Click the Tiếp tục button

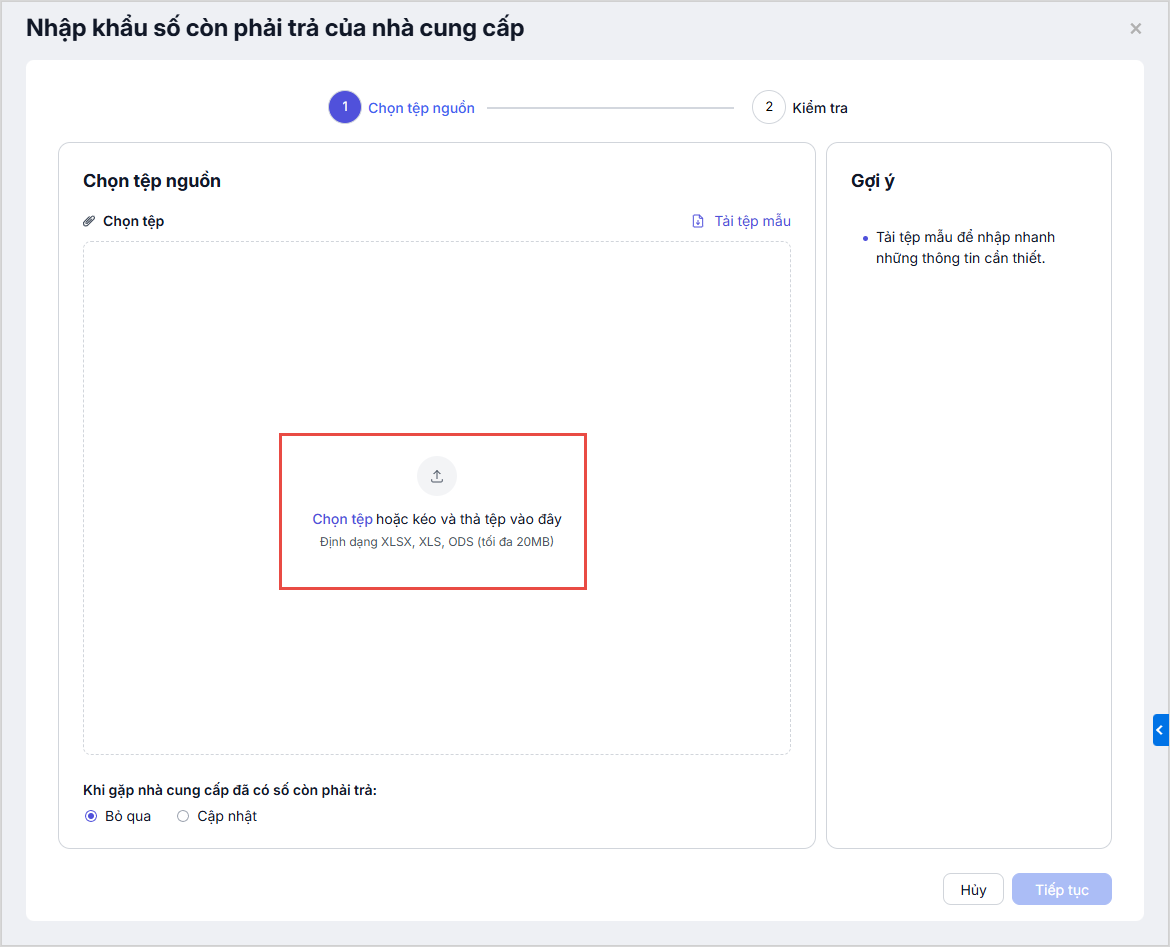coord(1061,889)
